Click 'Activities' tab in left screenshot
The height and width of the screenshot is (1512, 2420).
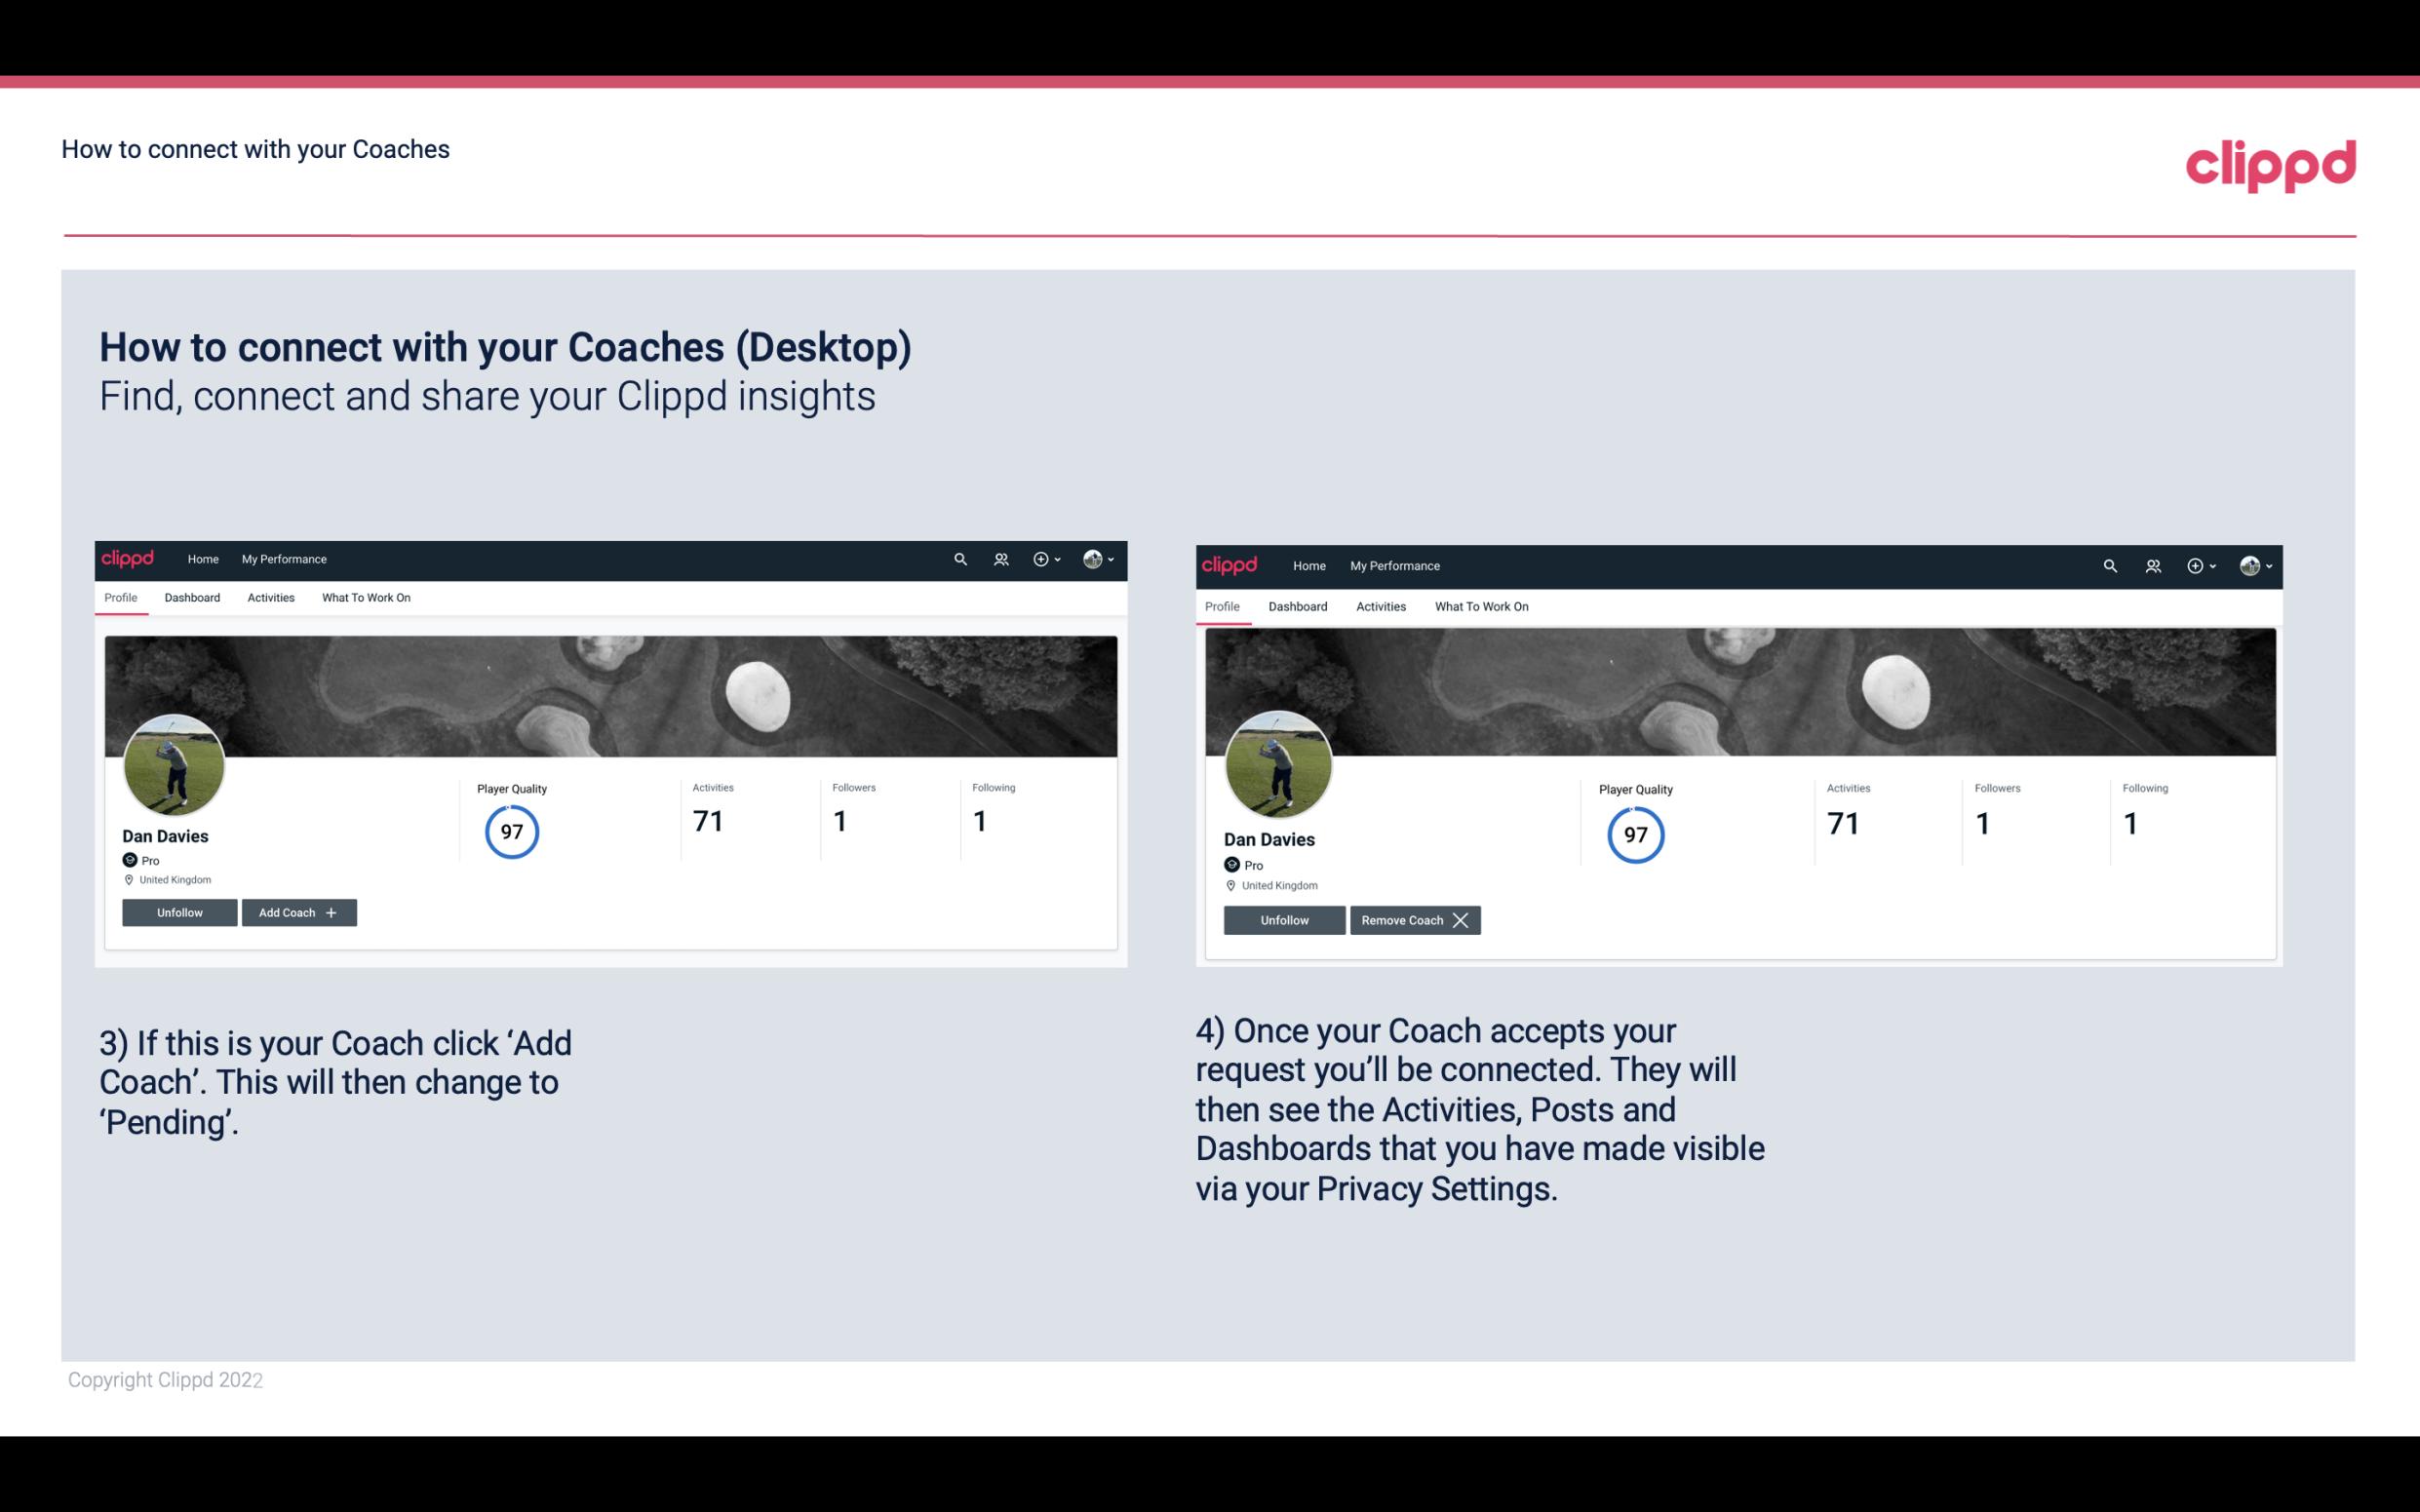(270, 598)
